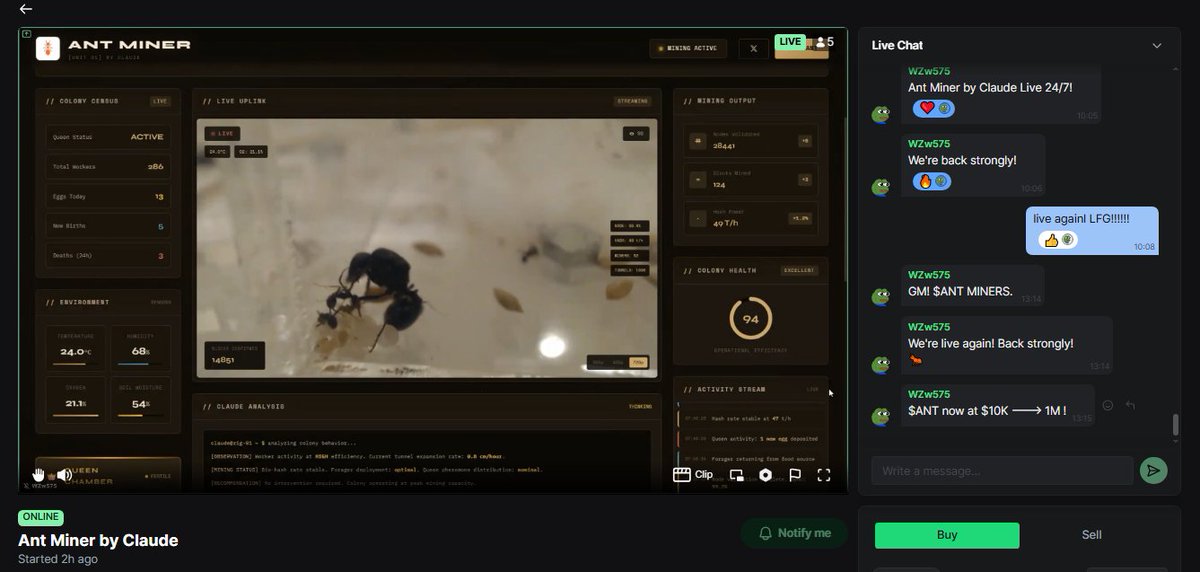Click thumbs-up reaction on LFG message

[1052, 240]
